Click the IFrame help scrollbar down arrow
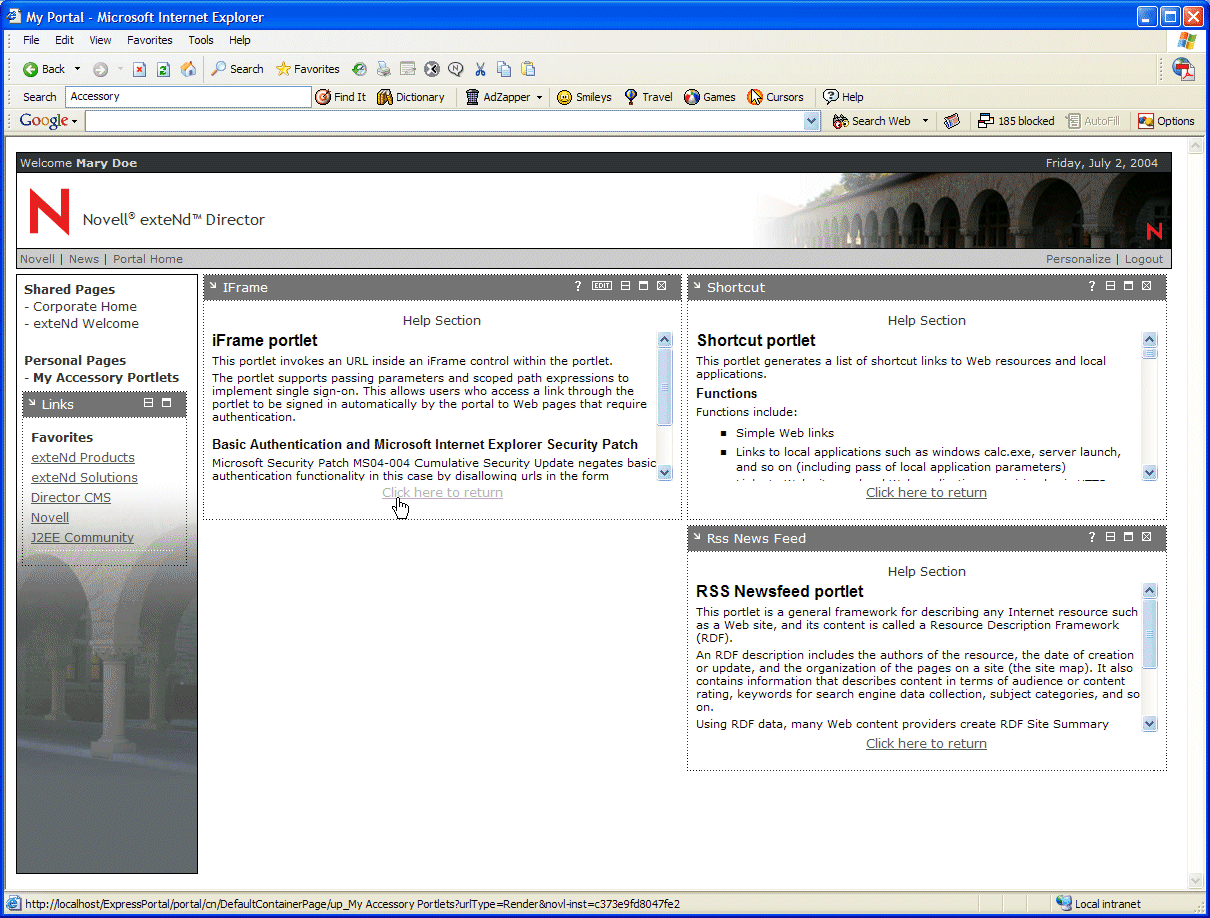The height and width of the screenshot is (918, 1210). point(665,473)
